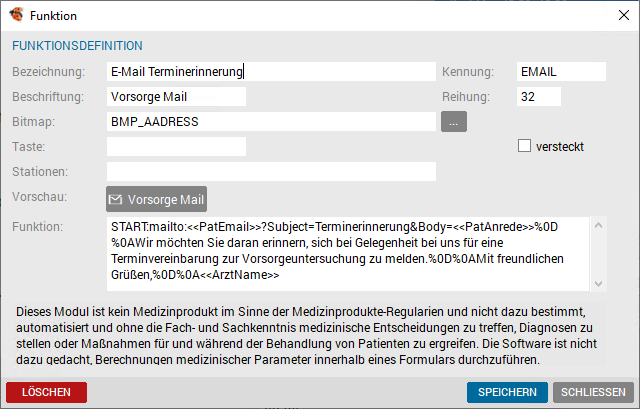Click the empty Stationen input field
640x409 pixels.
(271, 171)
